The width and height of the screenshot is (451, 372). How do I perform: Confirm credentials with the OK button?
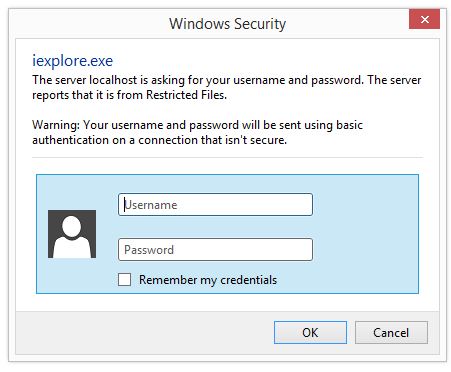(310, 332)
